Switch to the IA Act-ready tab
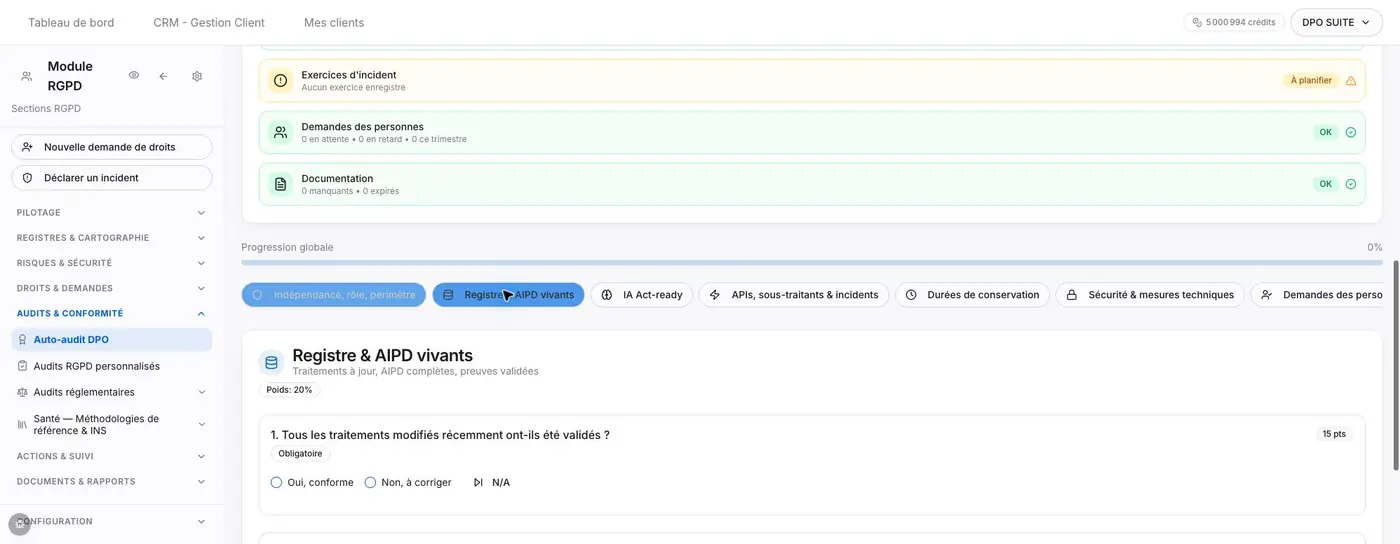The image size is (1400, 544). pyautogui.click(x=642, y=295)
